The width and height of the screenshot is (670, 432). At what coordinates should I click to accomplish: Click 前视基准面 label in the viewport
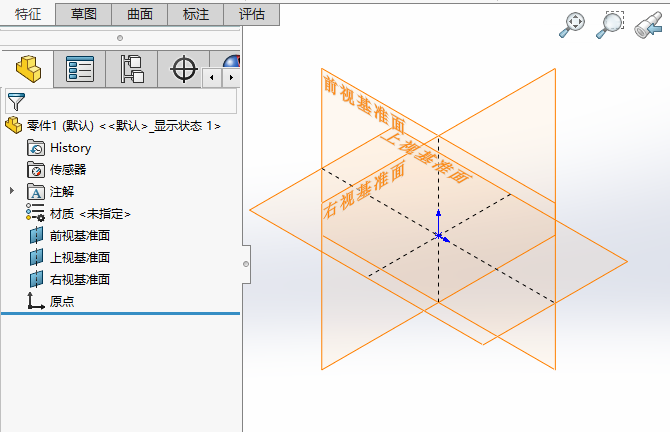tap(364, 105)
